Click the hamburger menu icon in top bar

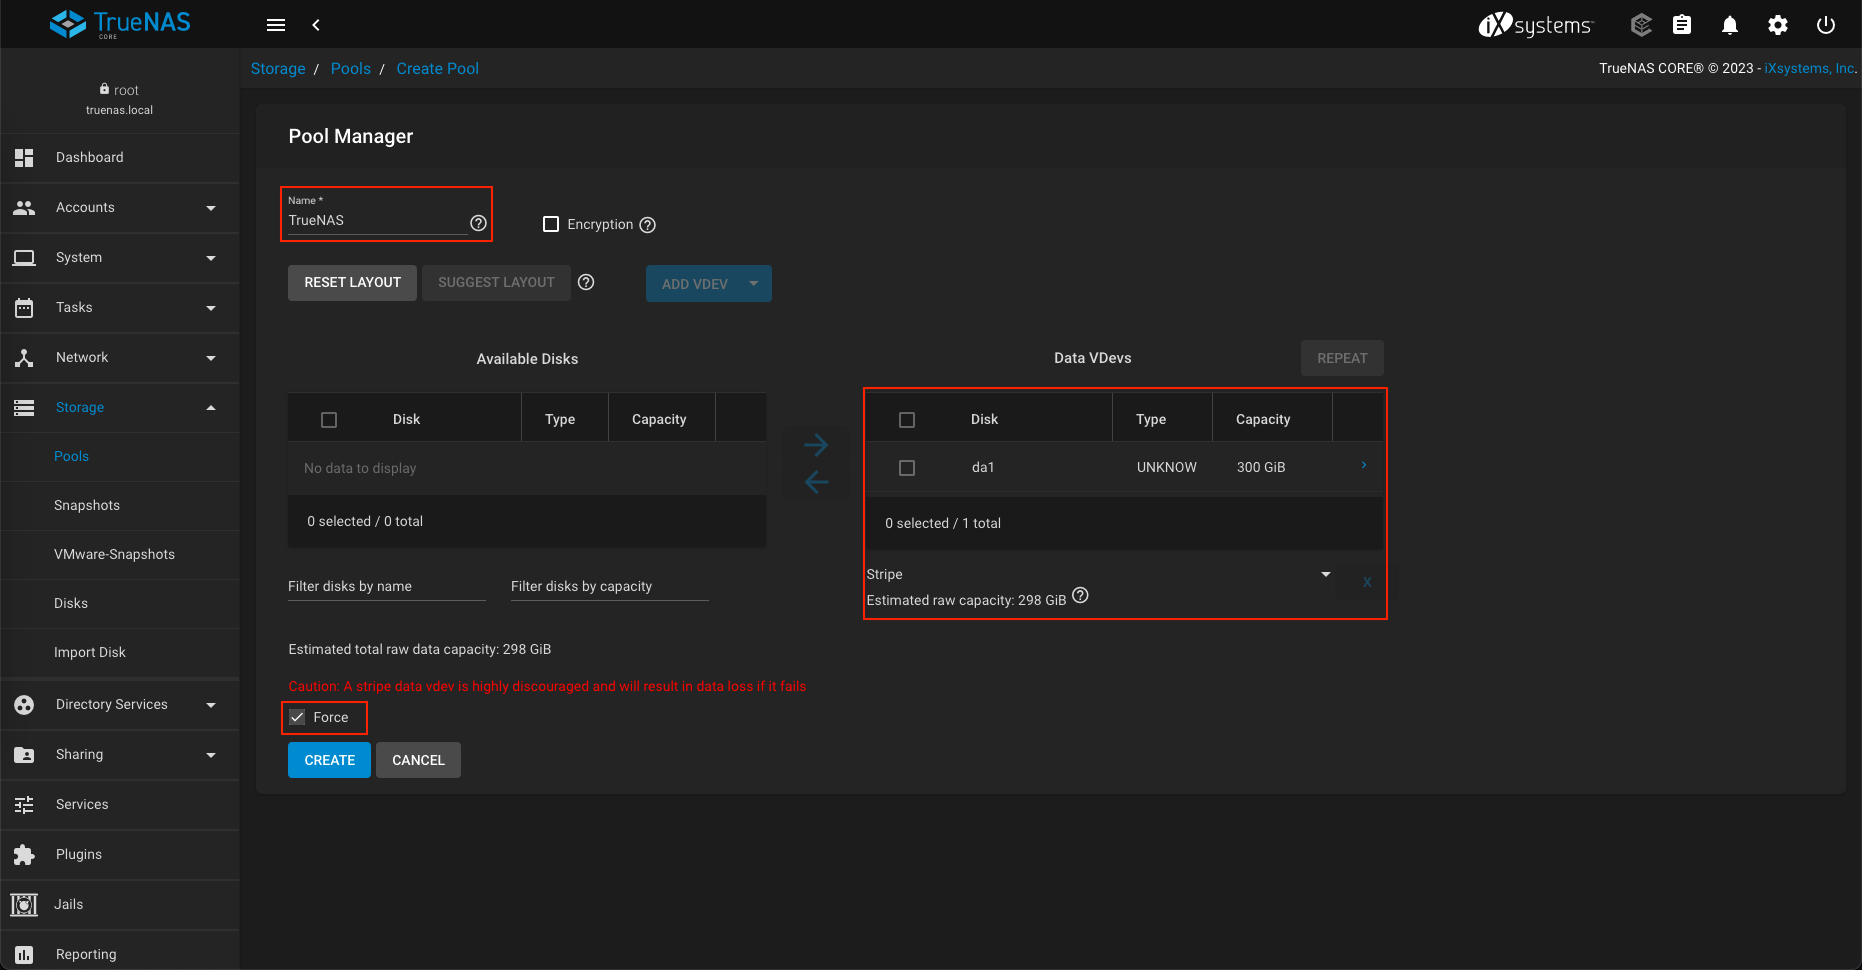pos(276,25)
